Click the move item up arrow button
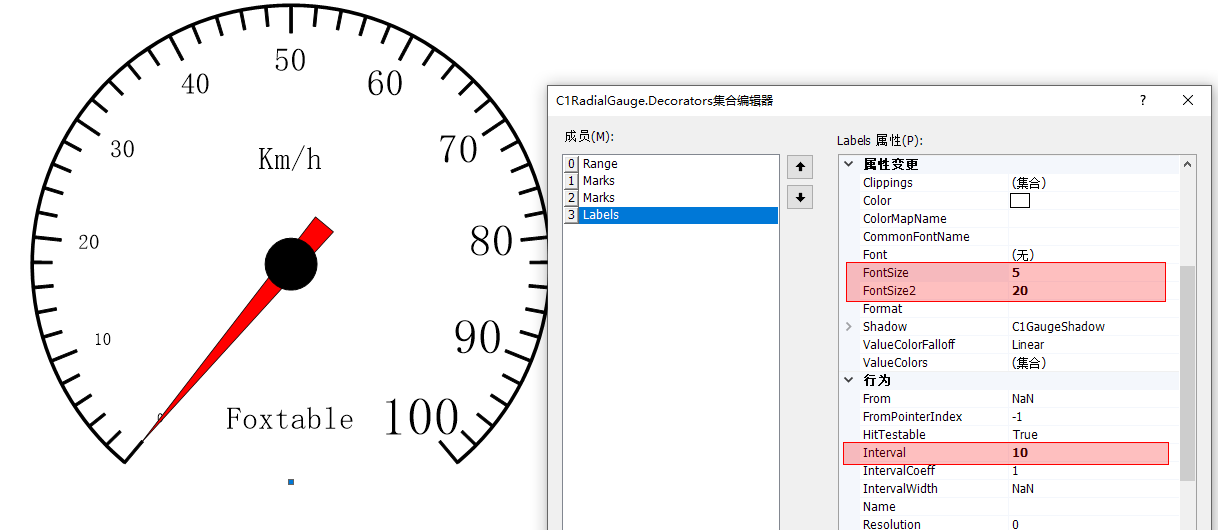Image resolution: width=1218 pixels, height=530 pixels. click(x=800, y=167)
